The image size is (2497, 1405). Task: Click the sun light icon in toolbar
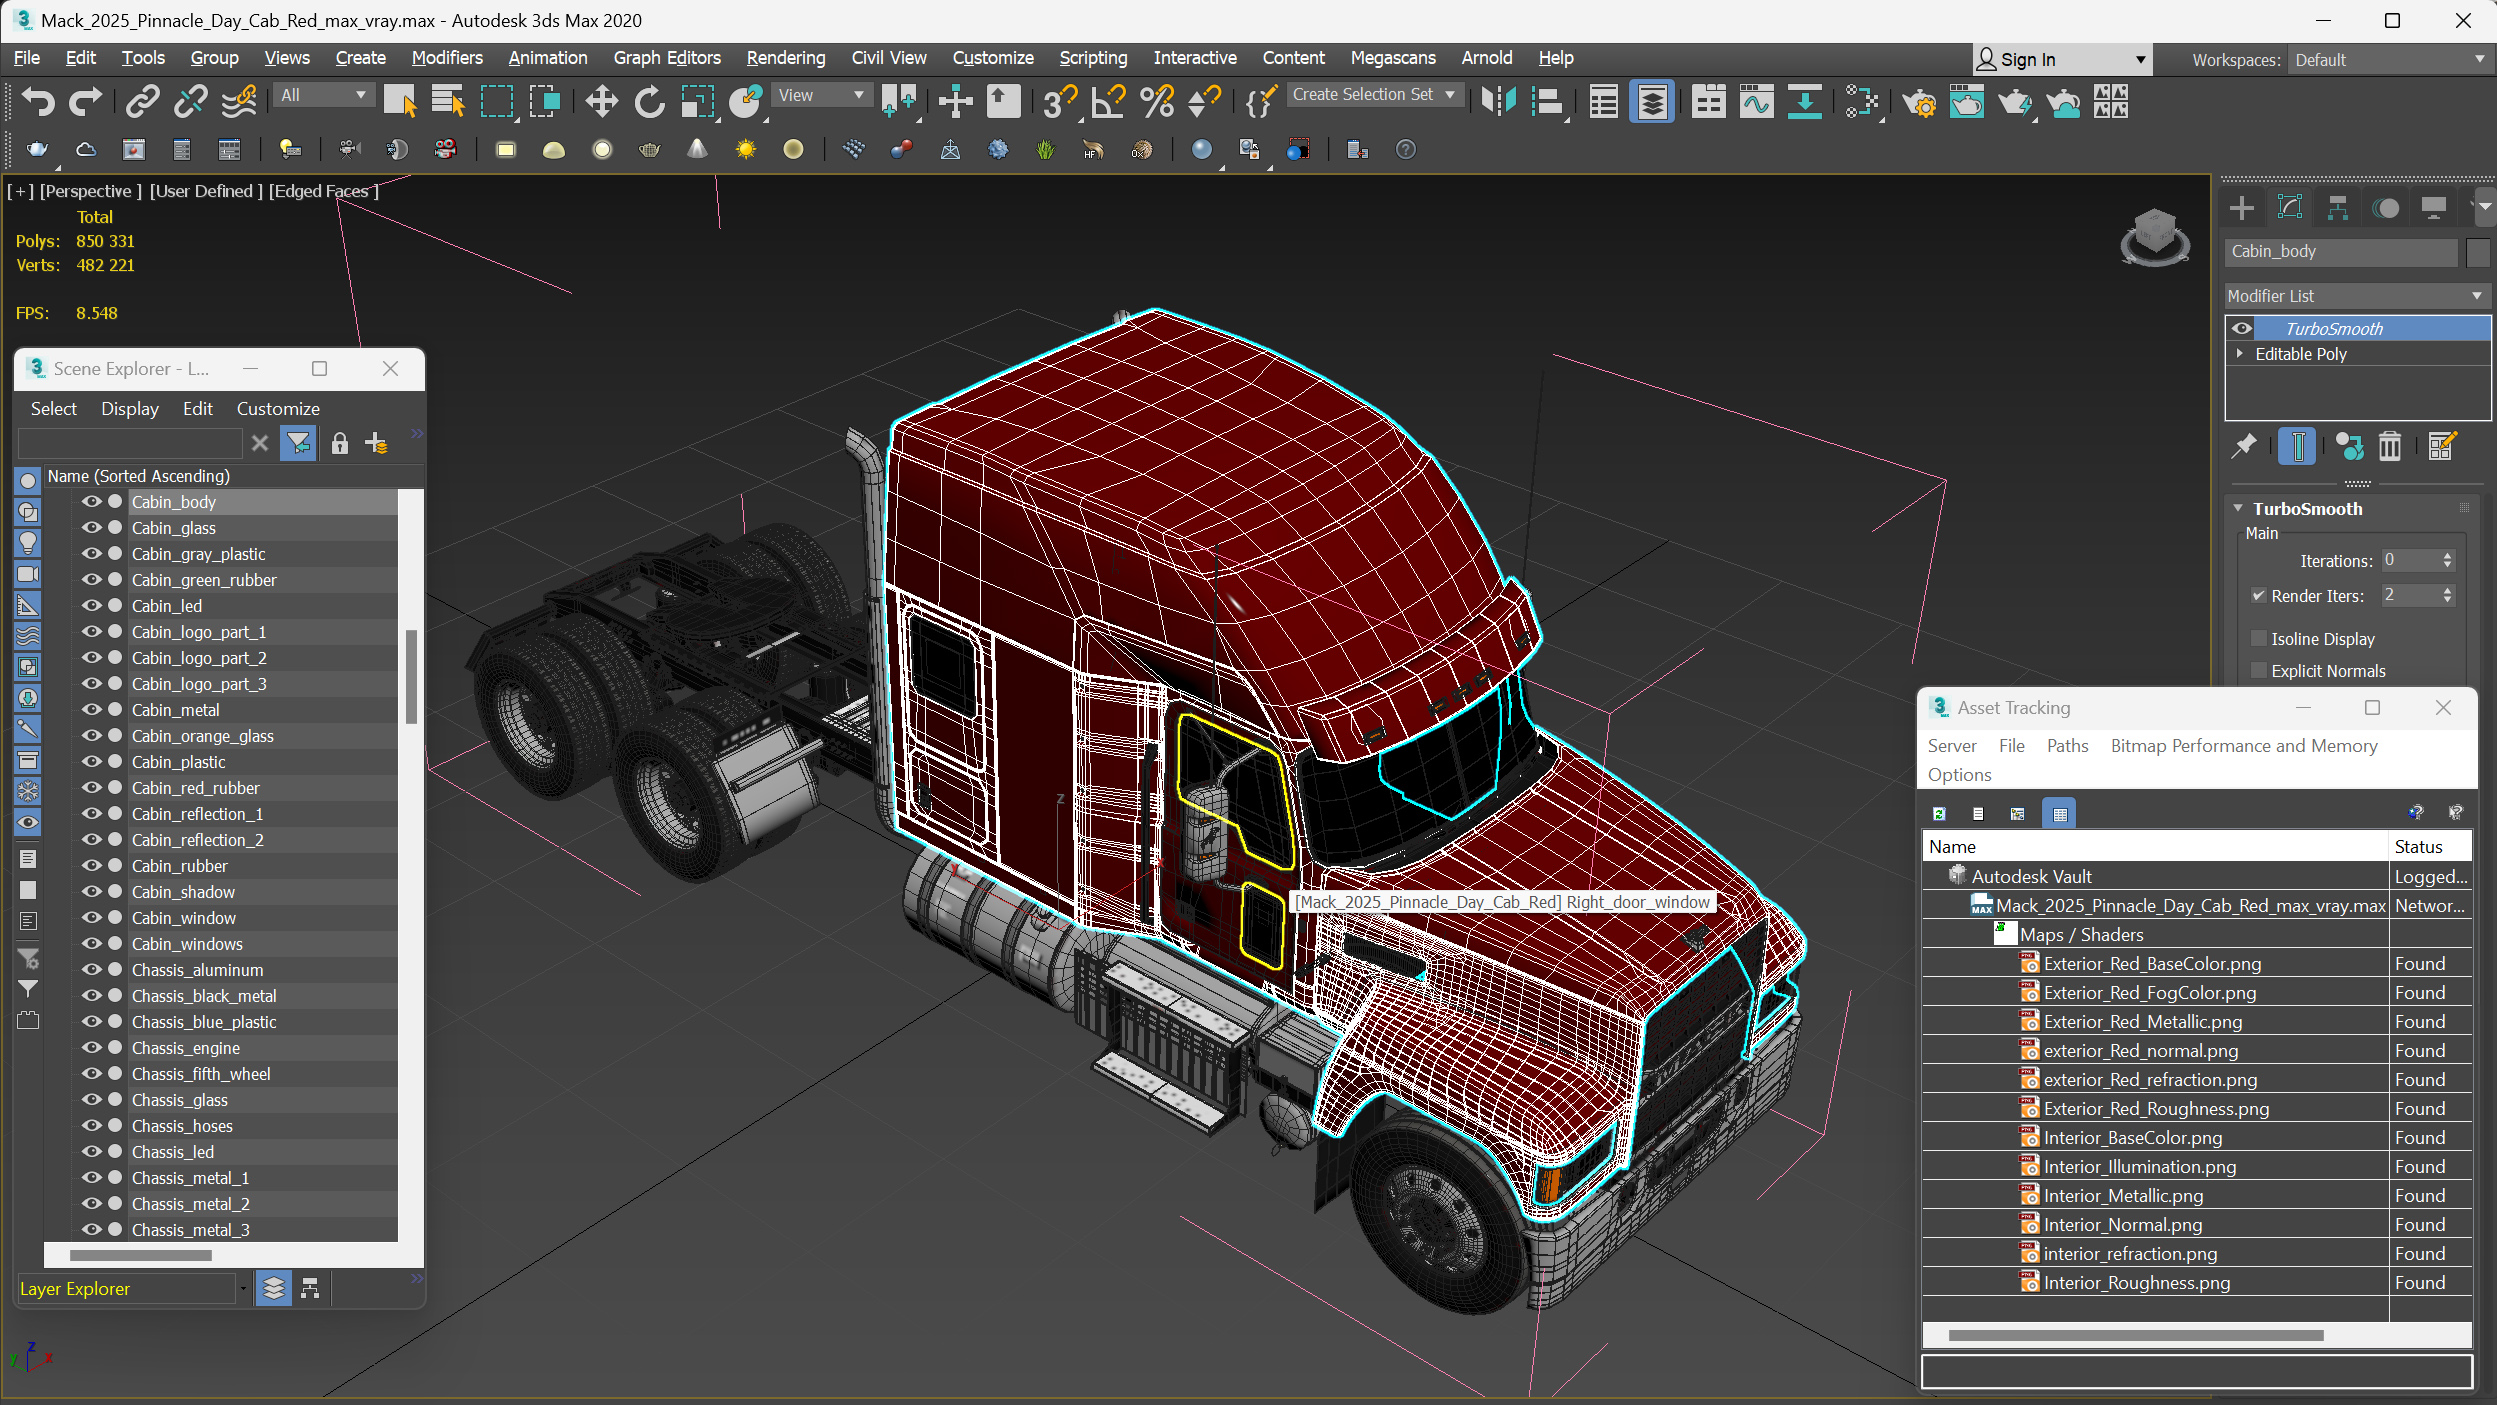745,149
